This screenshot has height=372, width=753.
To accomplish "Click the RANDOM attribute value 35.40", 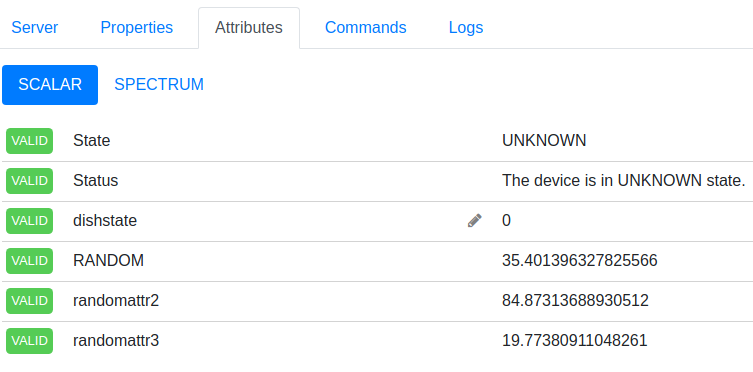I will 580,261.
